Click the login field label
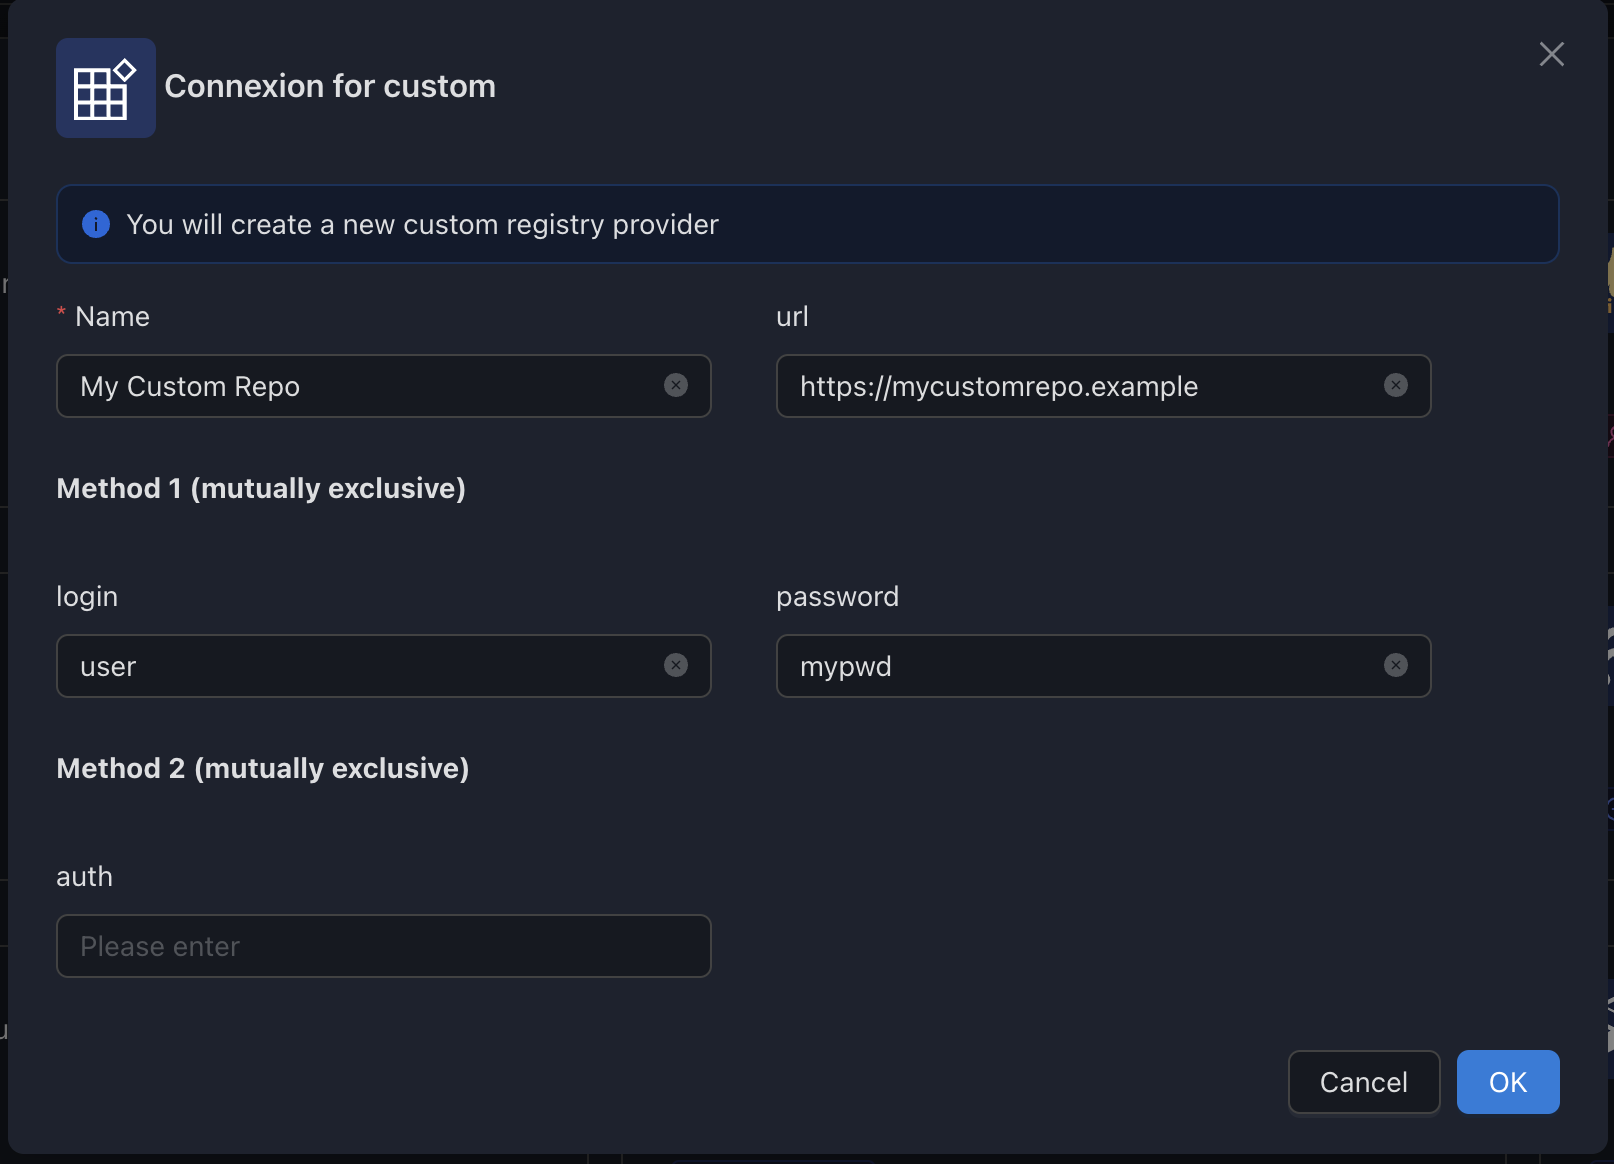Screen dimensions: 1614x1164 tap(87, 597)
